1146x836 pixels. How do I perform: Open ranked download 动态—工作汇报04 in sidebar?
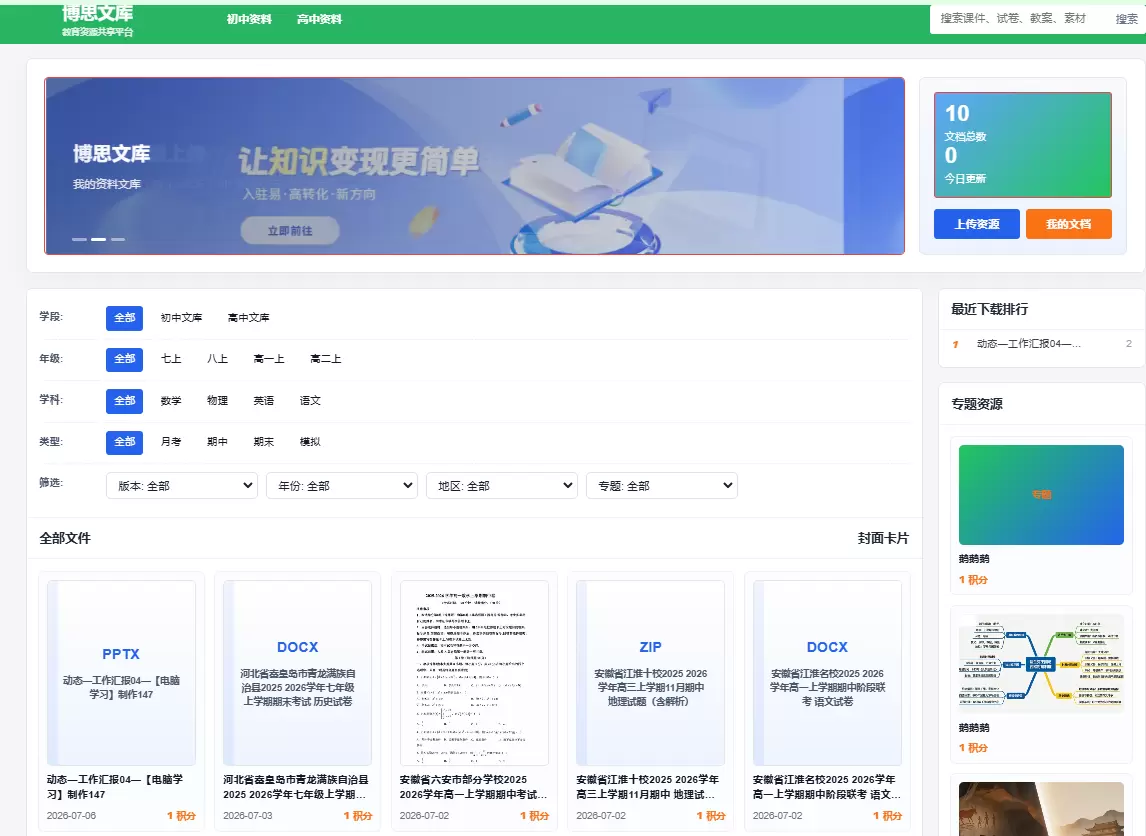[1029, 343]
